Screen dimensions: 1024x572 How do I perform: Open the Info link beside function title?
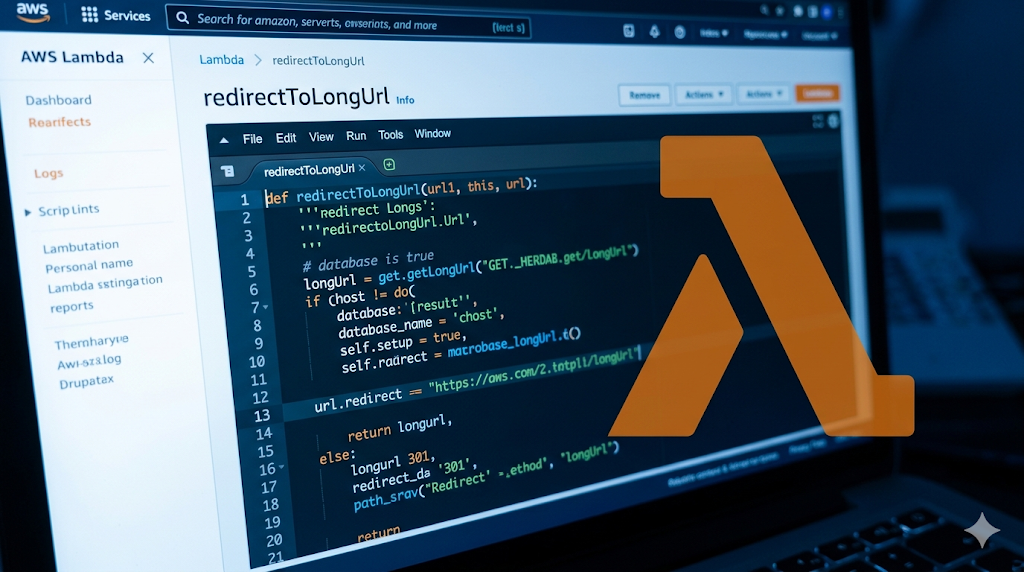(x=405, y=100)
